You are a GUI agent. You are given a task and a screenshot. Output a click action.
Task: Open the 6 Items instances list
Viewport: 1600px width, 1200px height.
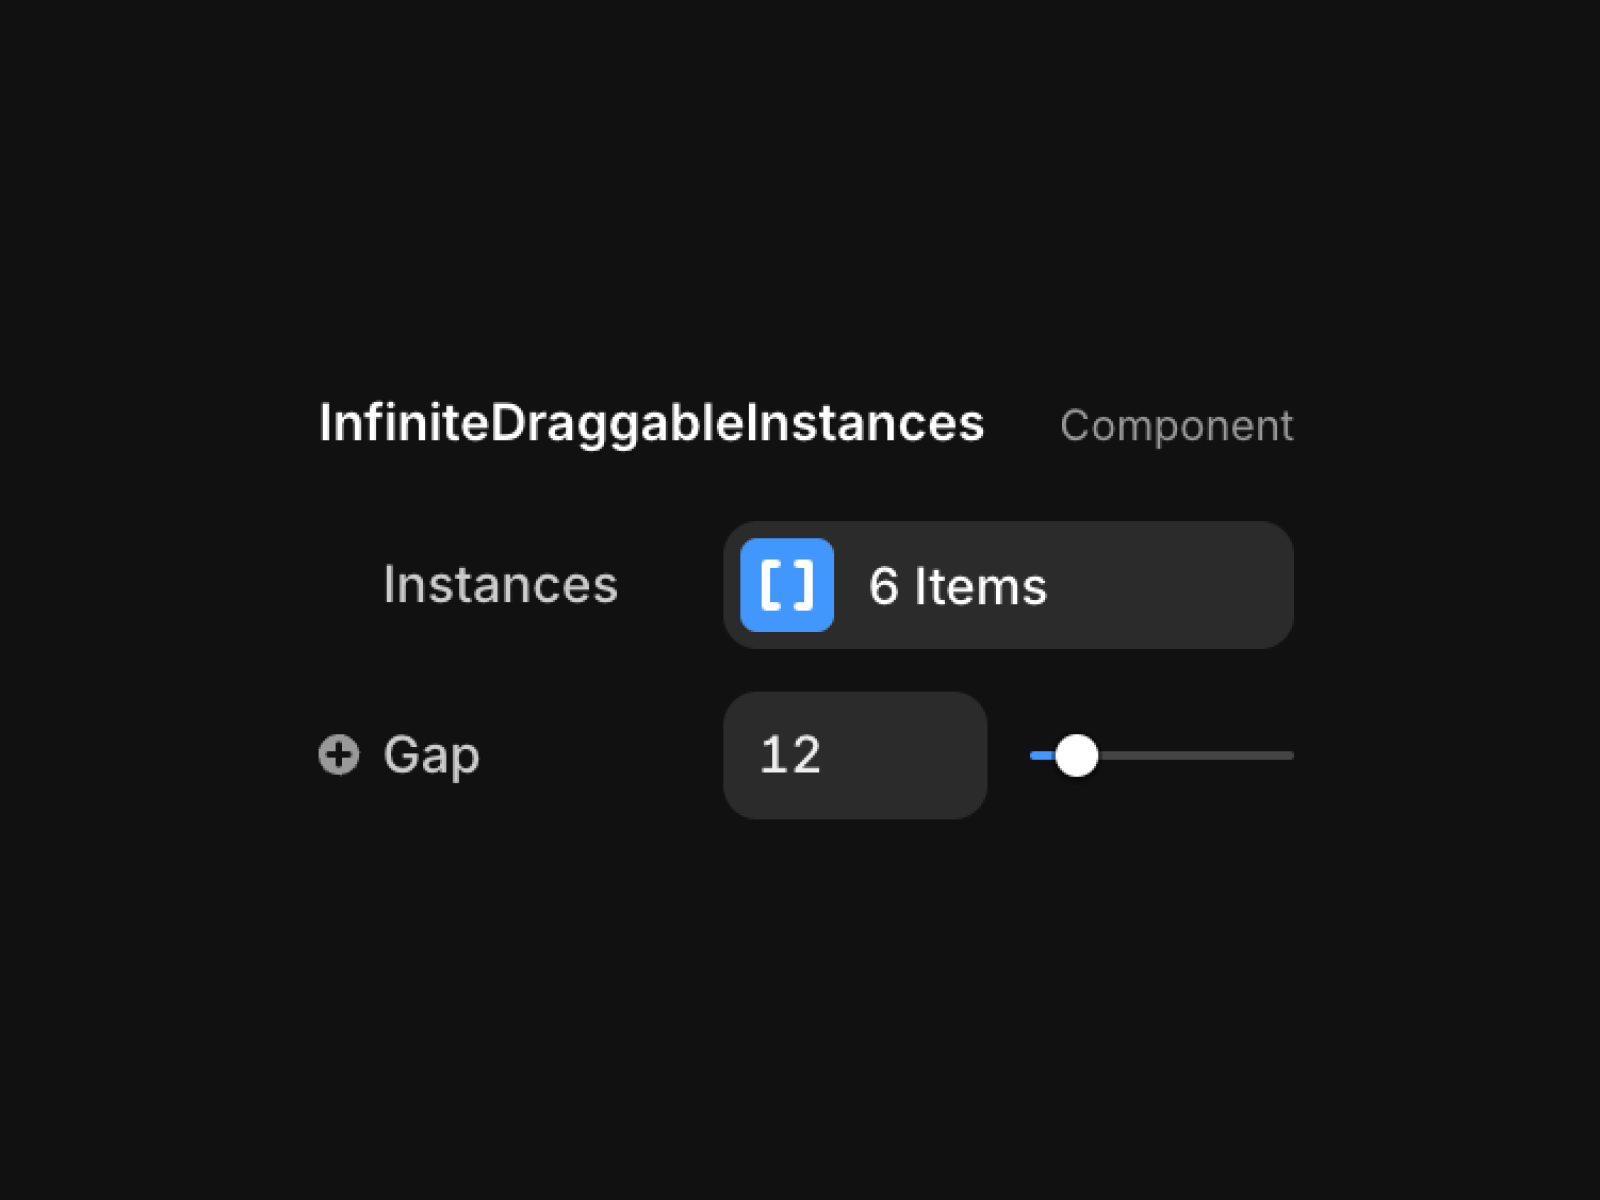coord(1008,585)
